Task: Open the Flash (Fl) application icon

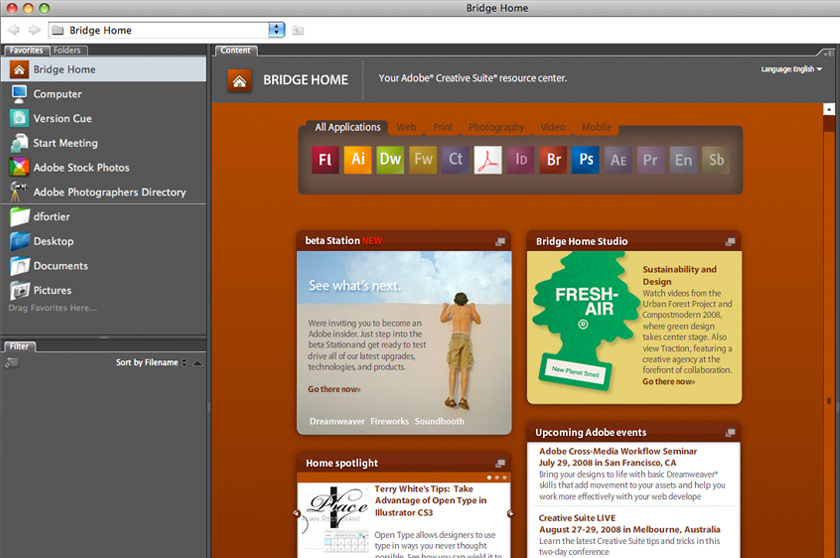Action: pyautogui.click(x=325, y=160)
